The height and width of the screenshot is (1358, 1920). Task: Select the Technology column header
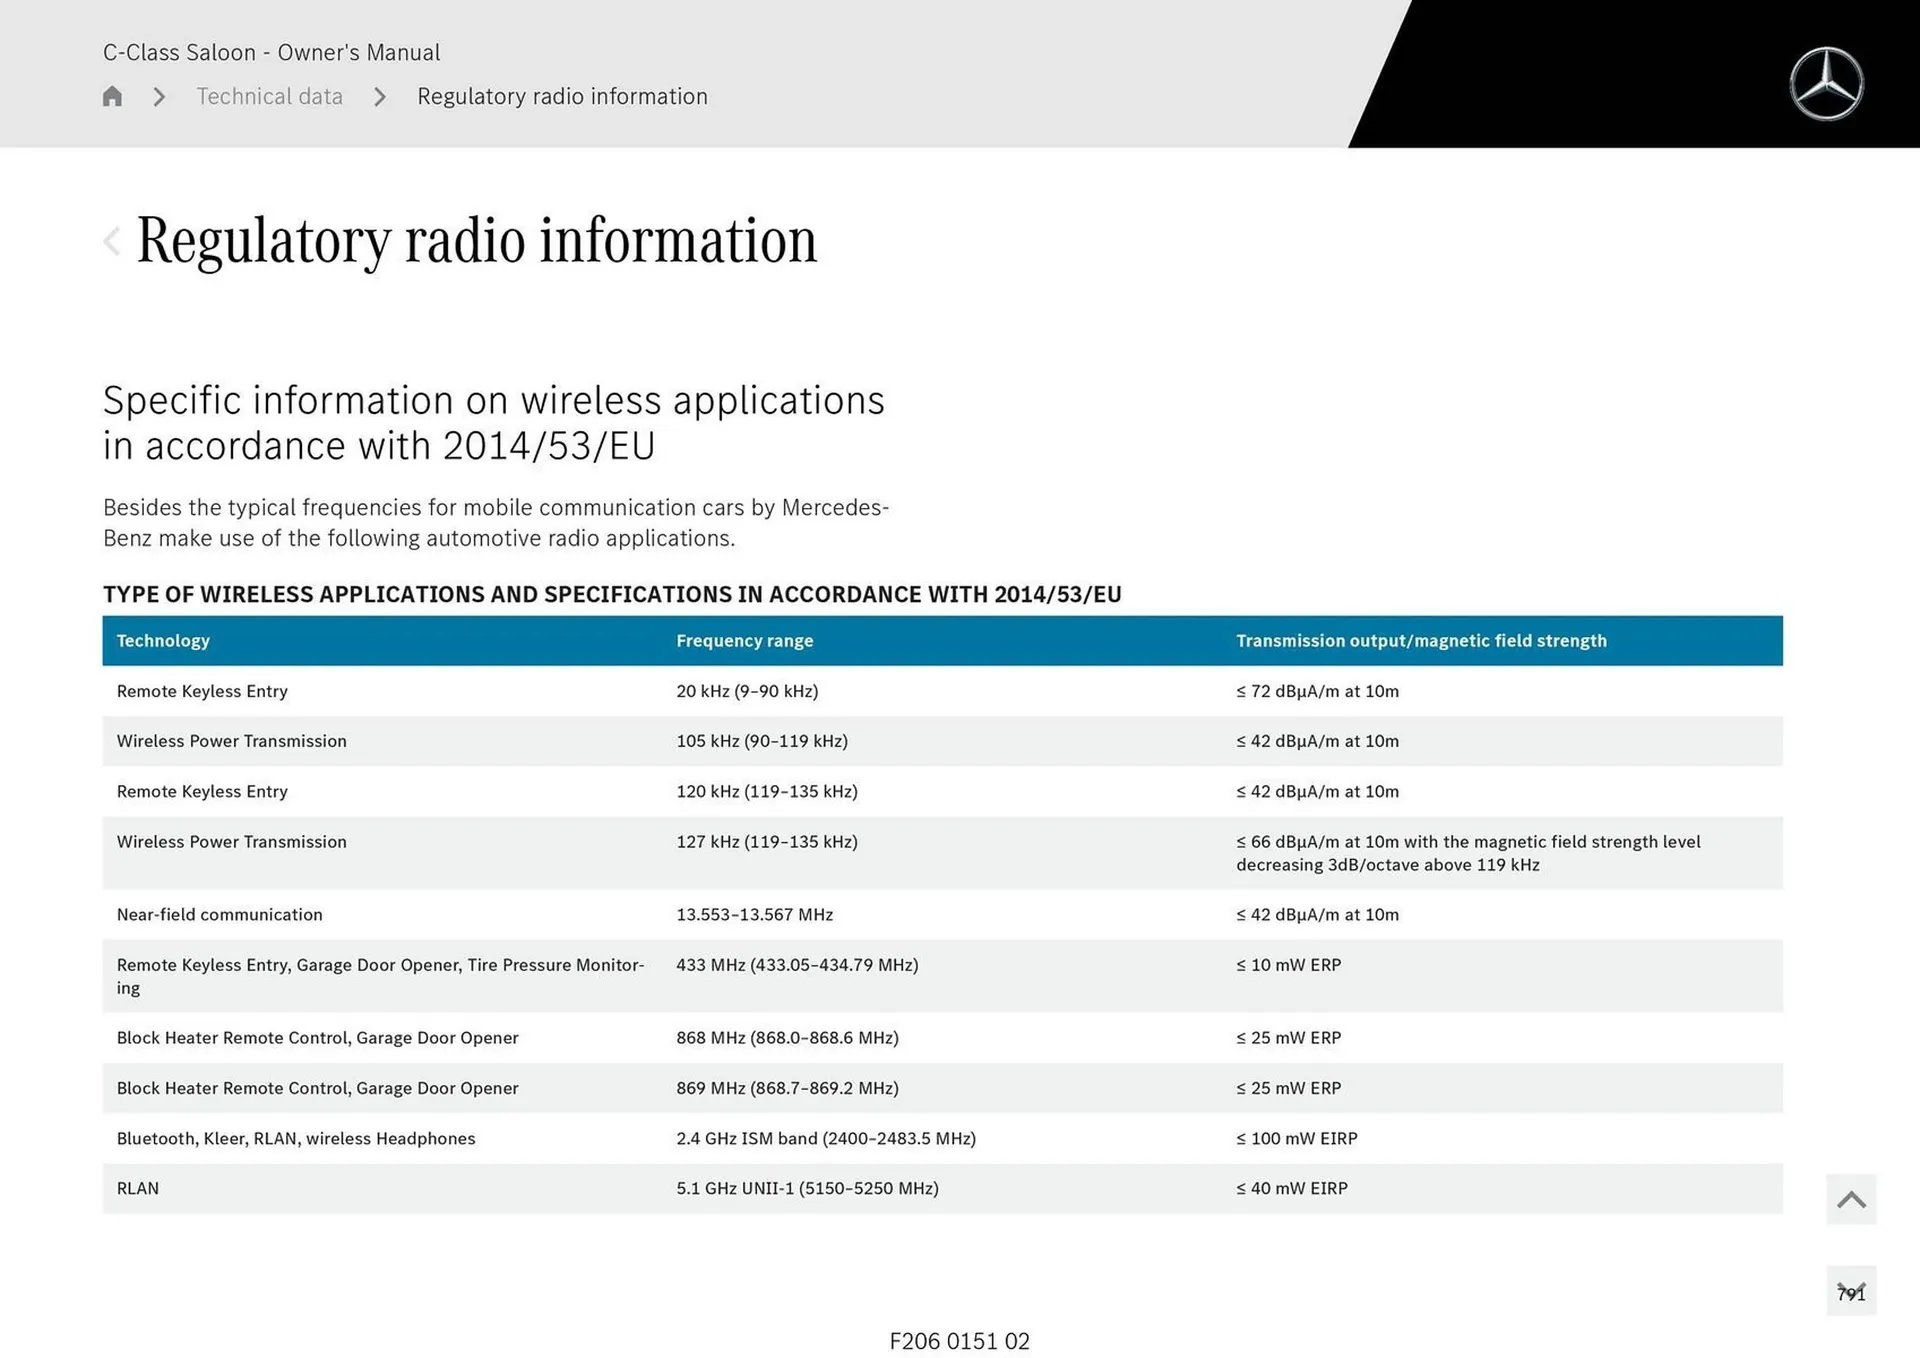point(163,640)
